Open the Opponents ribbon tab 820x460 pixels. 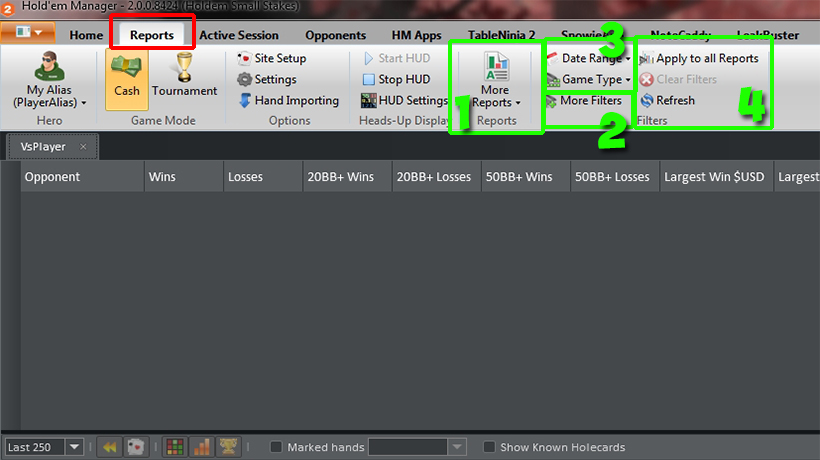[x=335, y=35]
